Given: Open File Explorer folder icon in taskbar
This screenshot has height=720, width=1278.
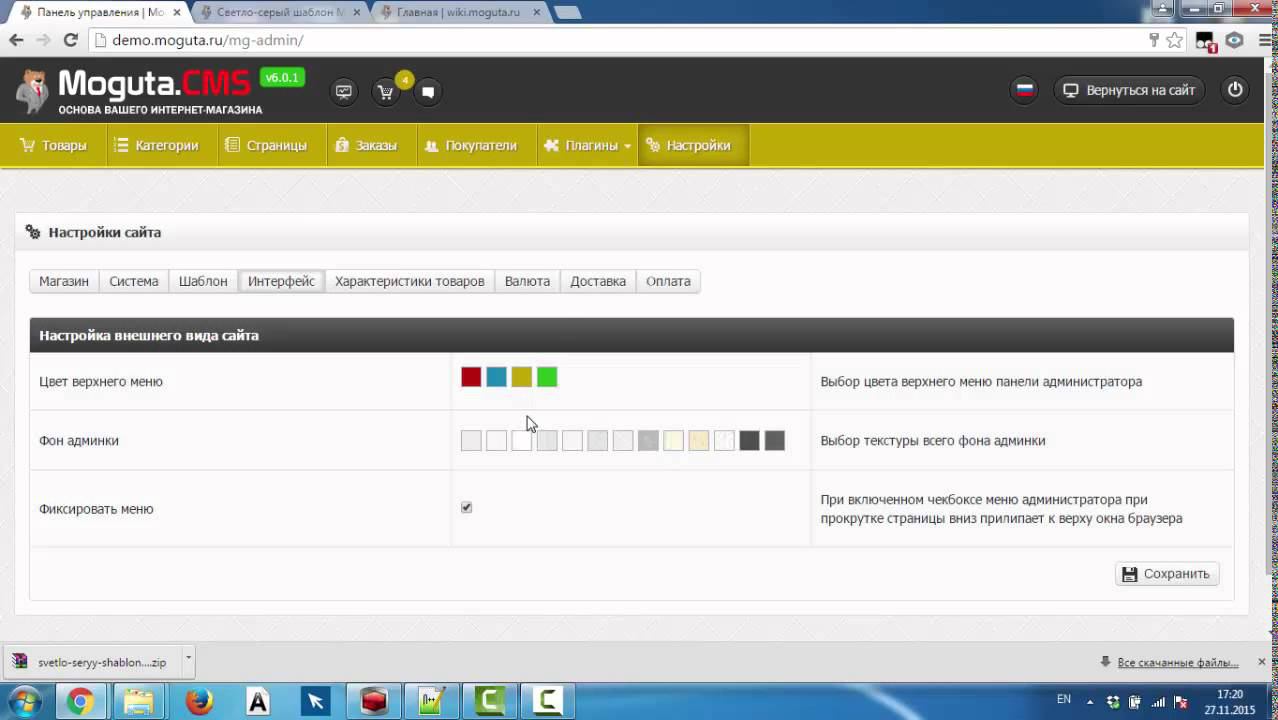Looking at the screenshot, I should click(139, 701).
